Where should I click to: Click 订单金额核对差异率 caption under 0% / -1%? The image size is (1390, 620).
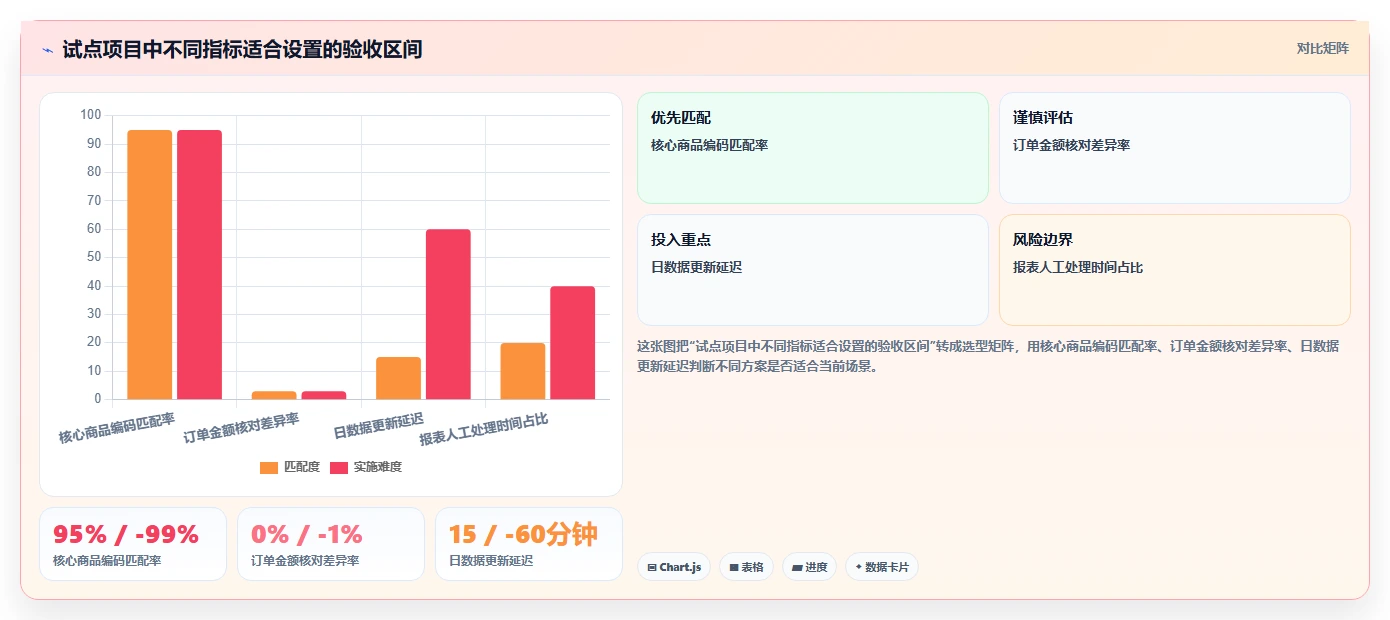click(305, 561)
